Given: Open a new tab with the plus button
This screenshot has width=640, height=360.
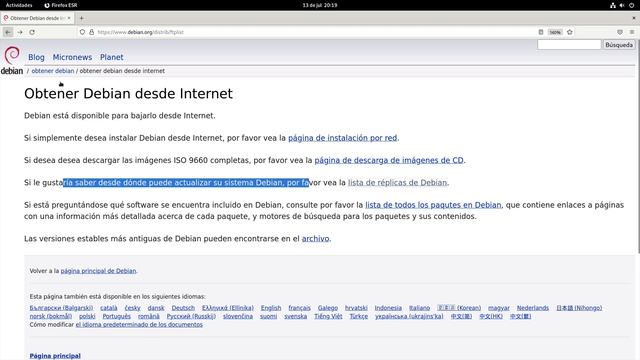Looking at the screenshot, I should (82, 18).
